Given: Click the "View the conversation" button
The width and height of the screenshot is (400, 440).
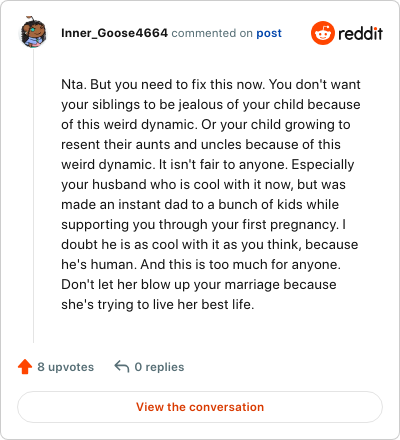Looking at the screenshot, I should pos(200,407).
